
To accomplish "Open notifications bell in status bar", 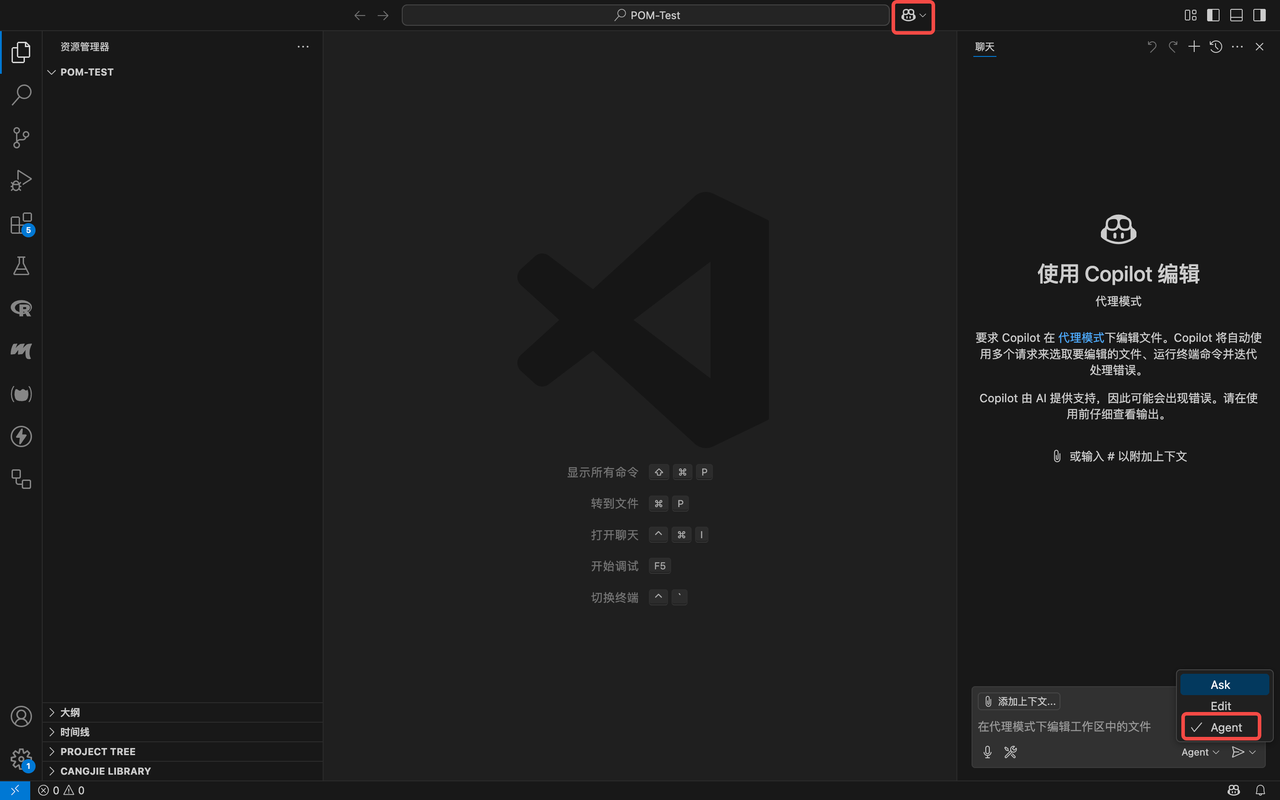I will (x=1261, y=790).
